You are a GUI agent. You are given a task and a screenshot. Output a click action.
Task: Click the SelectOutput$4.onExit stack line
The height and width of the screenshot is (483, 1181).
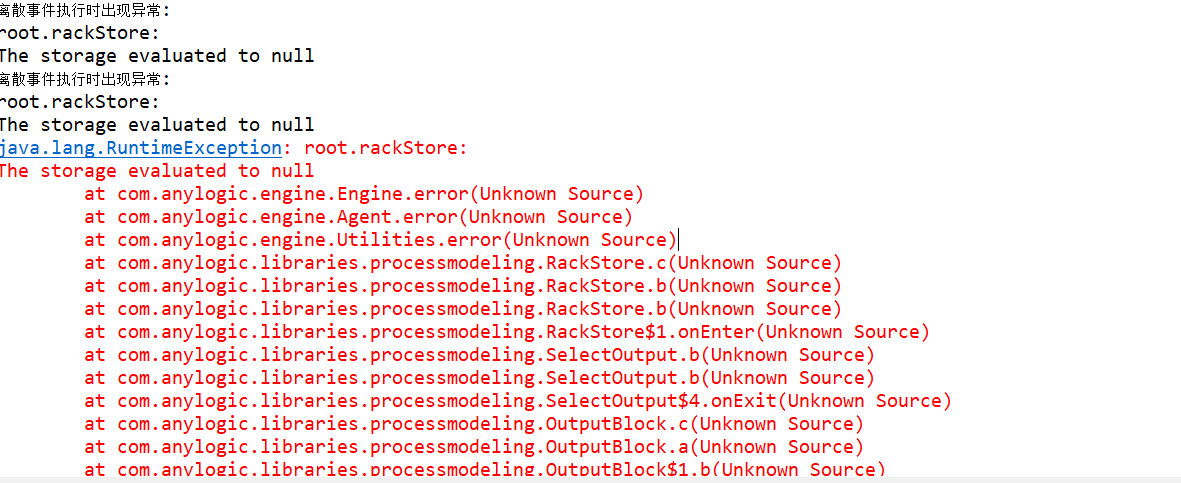518,401
